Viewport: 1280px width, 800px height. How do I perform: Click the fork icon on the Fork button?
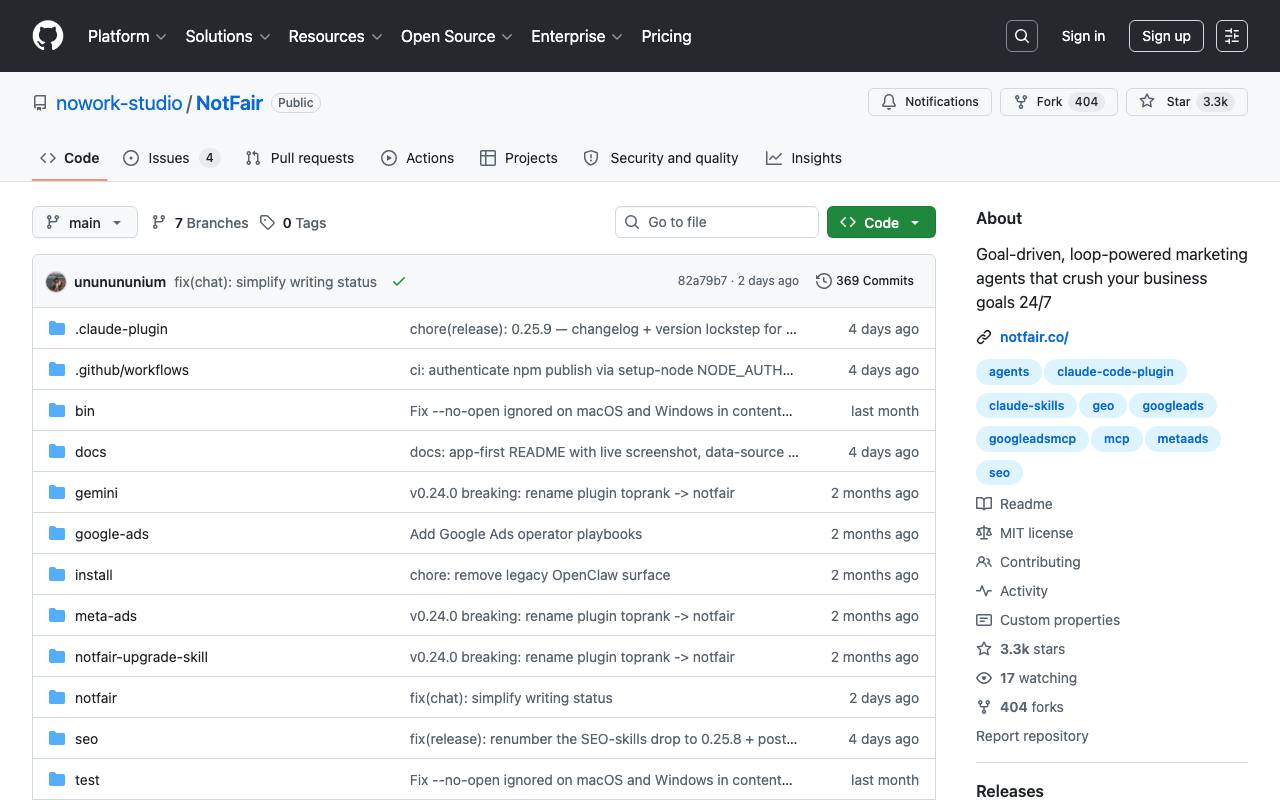(x=1021, y=102)
